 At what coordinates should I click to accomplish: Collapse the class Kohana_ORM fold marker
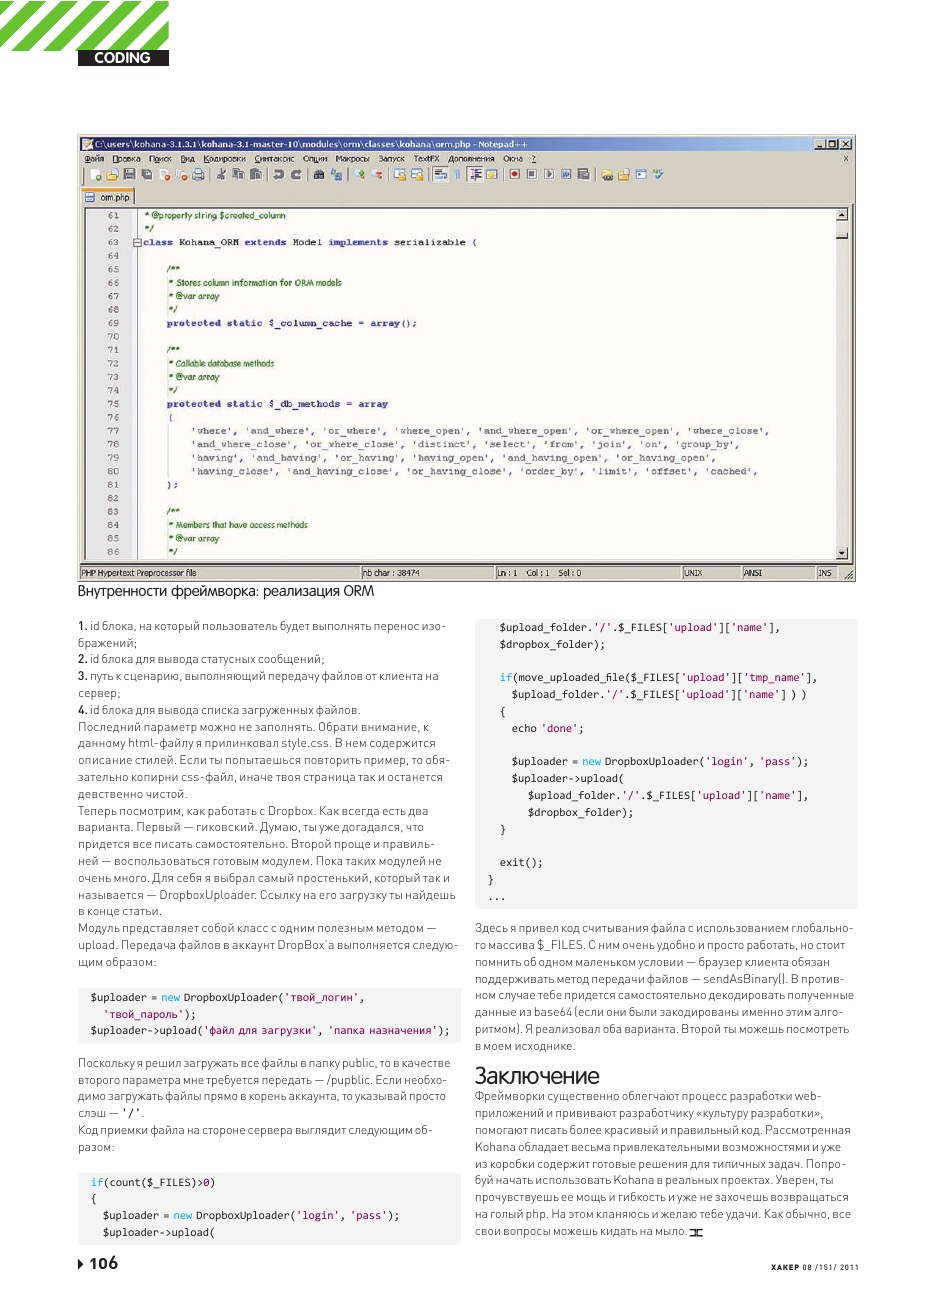(x=138, y=242)
